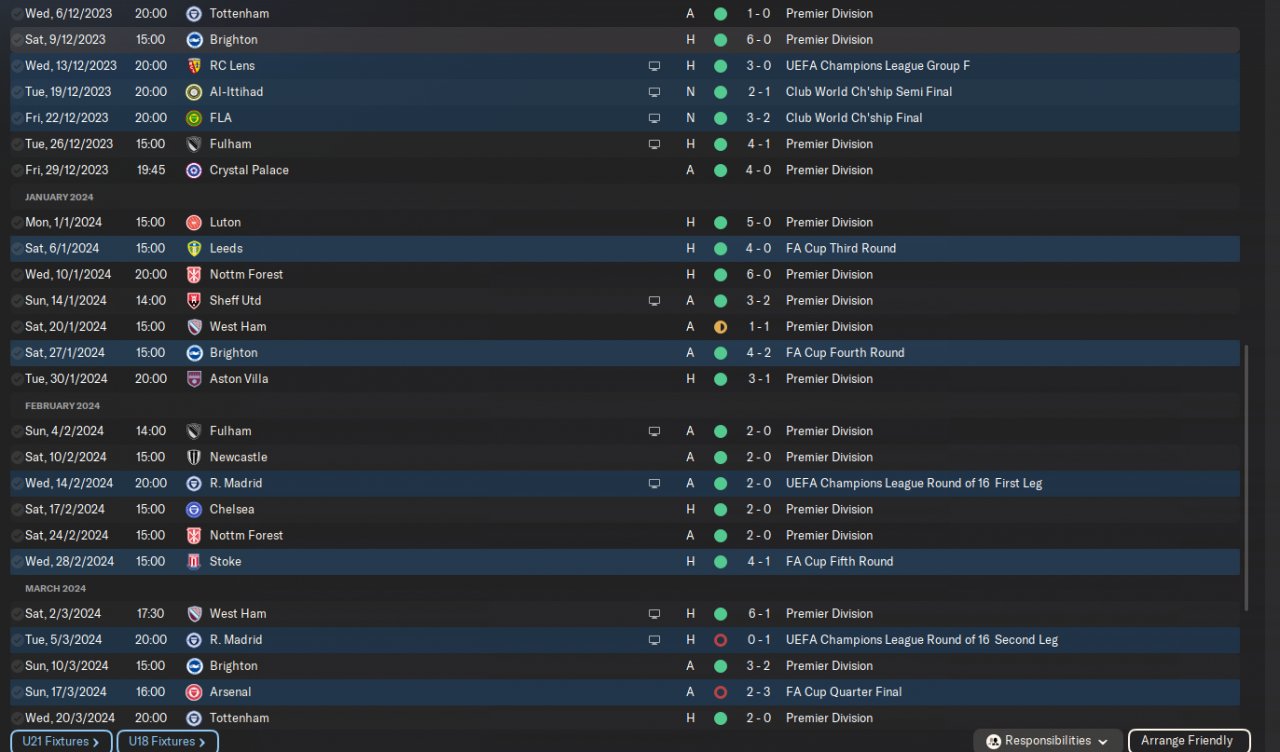Click the Arrange Friendly button
1280x752 pixels.
1188,741
